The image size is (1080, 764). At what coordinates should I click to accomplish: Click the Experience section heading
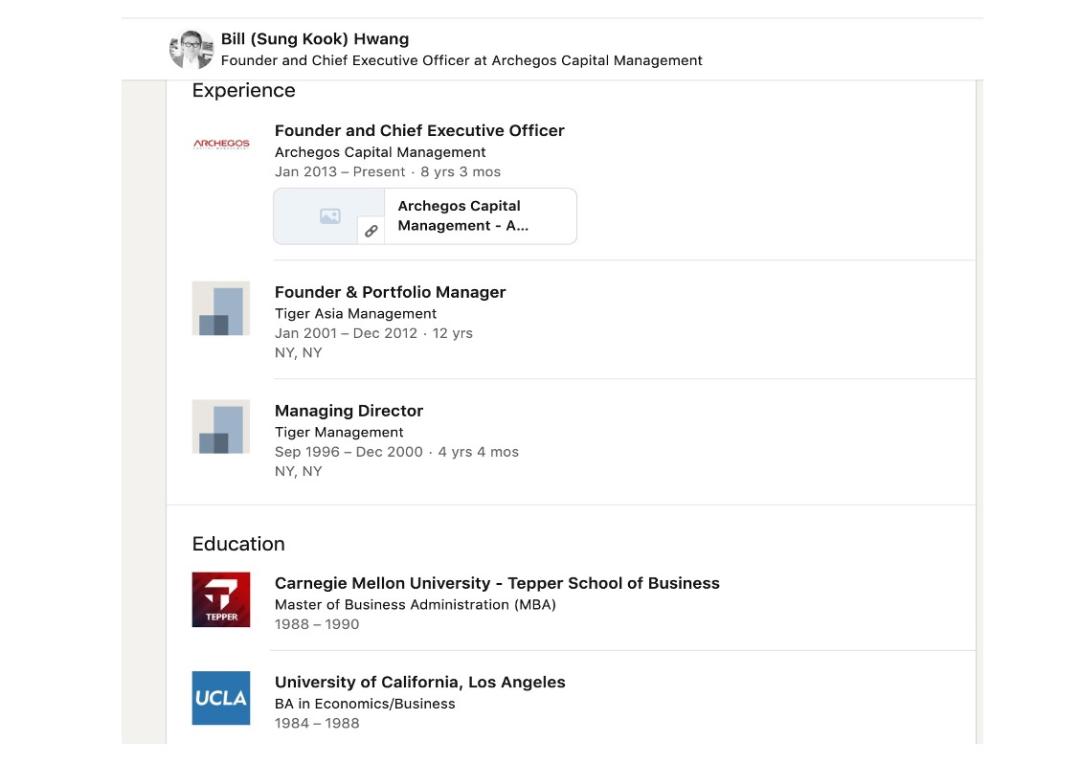click(244, 90)
